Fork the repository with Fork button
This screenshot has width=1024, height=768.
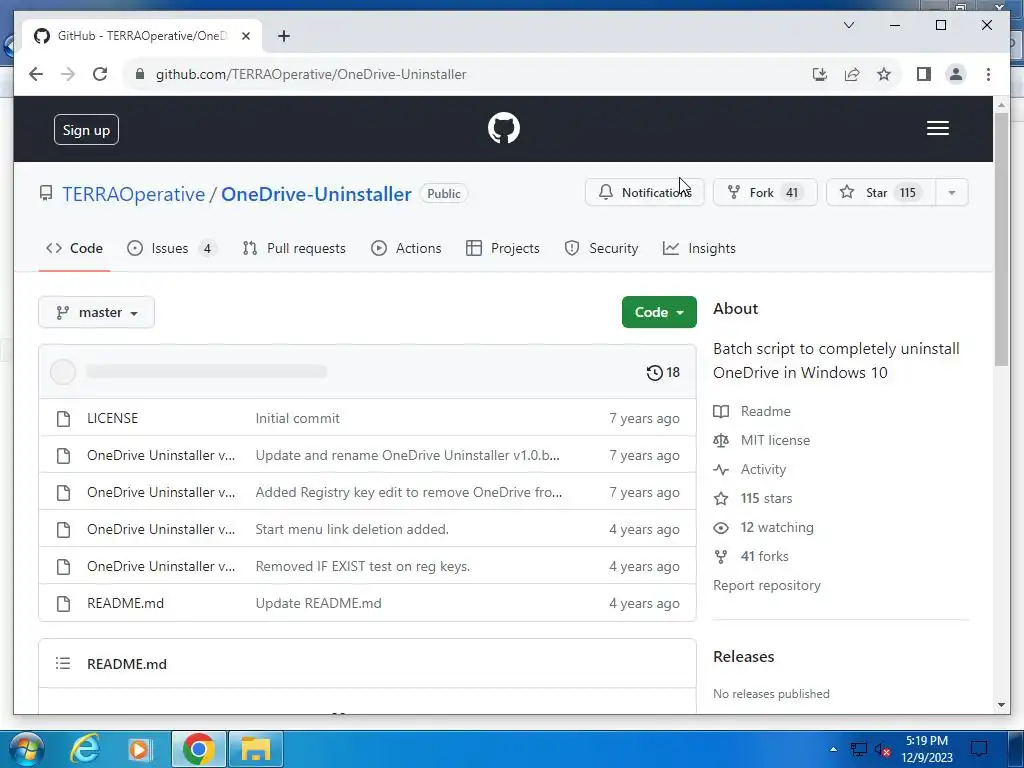click(x=765, y=193)
